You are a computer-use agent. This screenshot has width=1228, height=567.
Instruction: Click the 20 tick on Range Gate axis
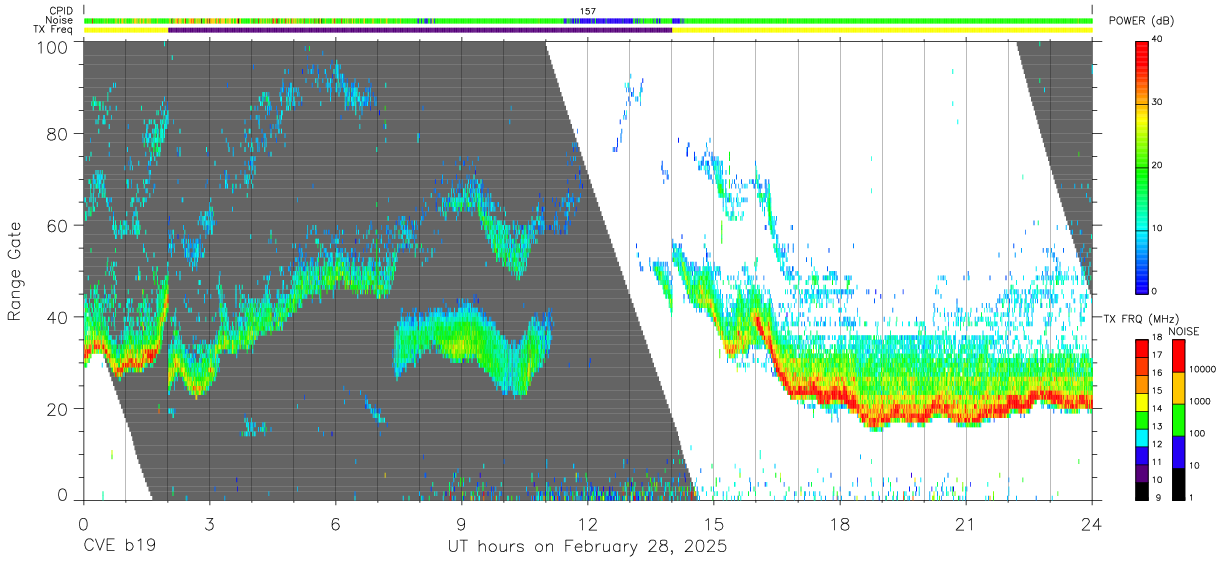[58, 409]
